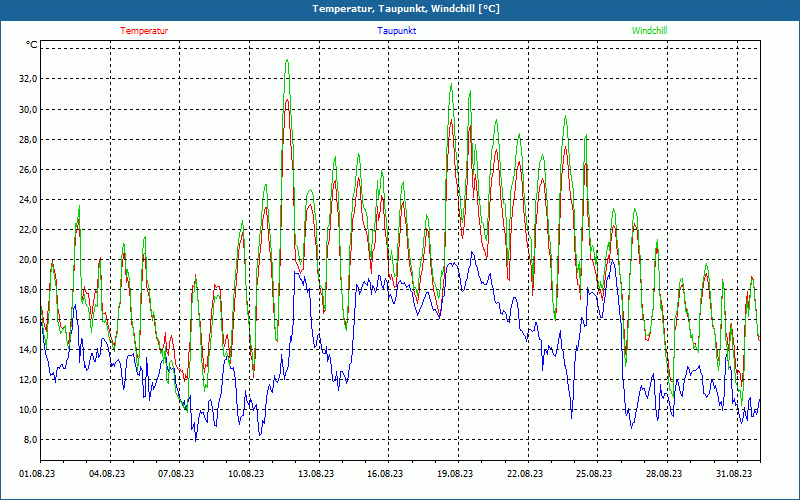Click the 18,0 y-axis value
This screenshot has width=800, height=500.
[x=28, y=290]
